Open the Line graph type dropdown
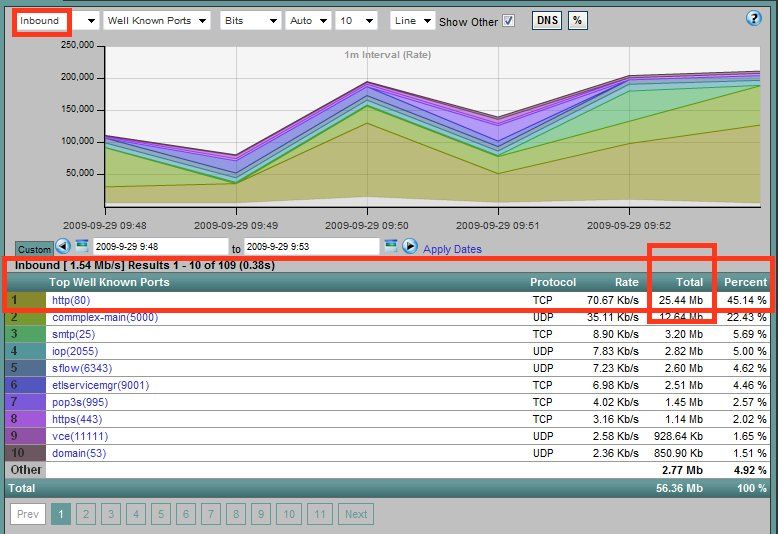Image resolution: width=778 pixels, height=534 pixels. click(x=413, y=21)
